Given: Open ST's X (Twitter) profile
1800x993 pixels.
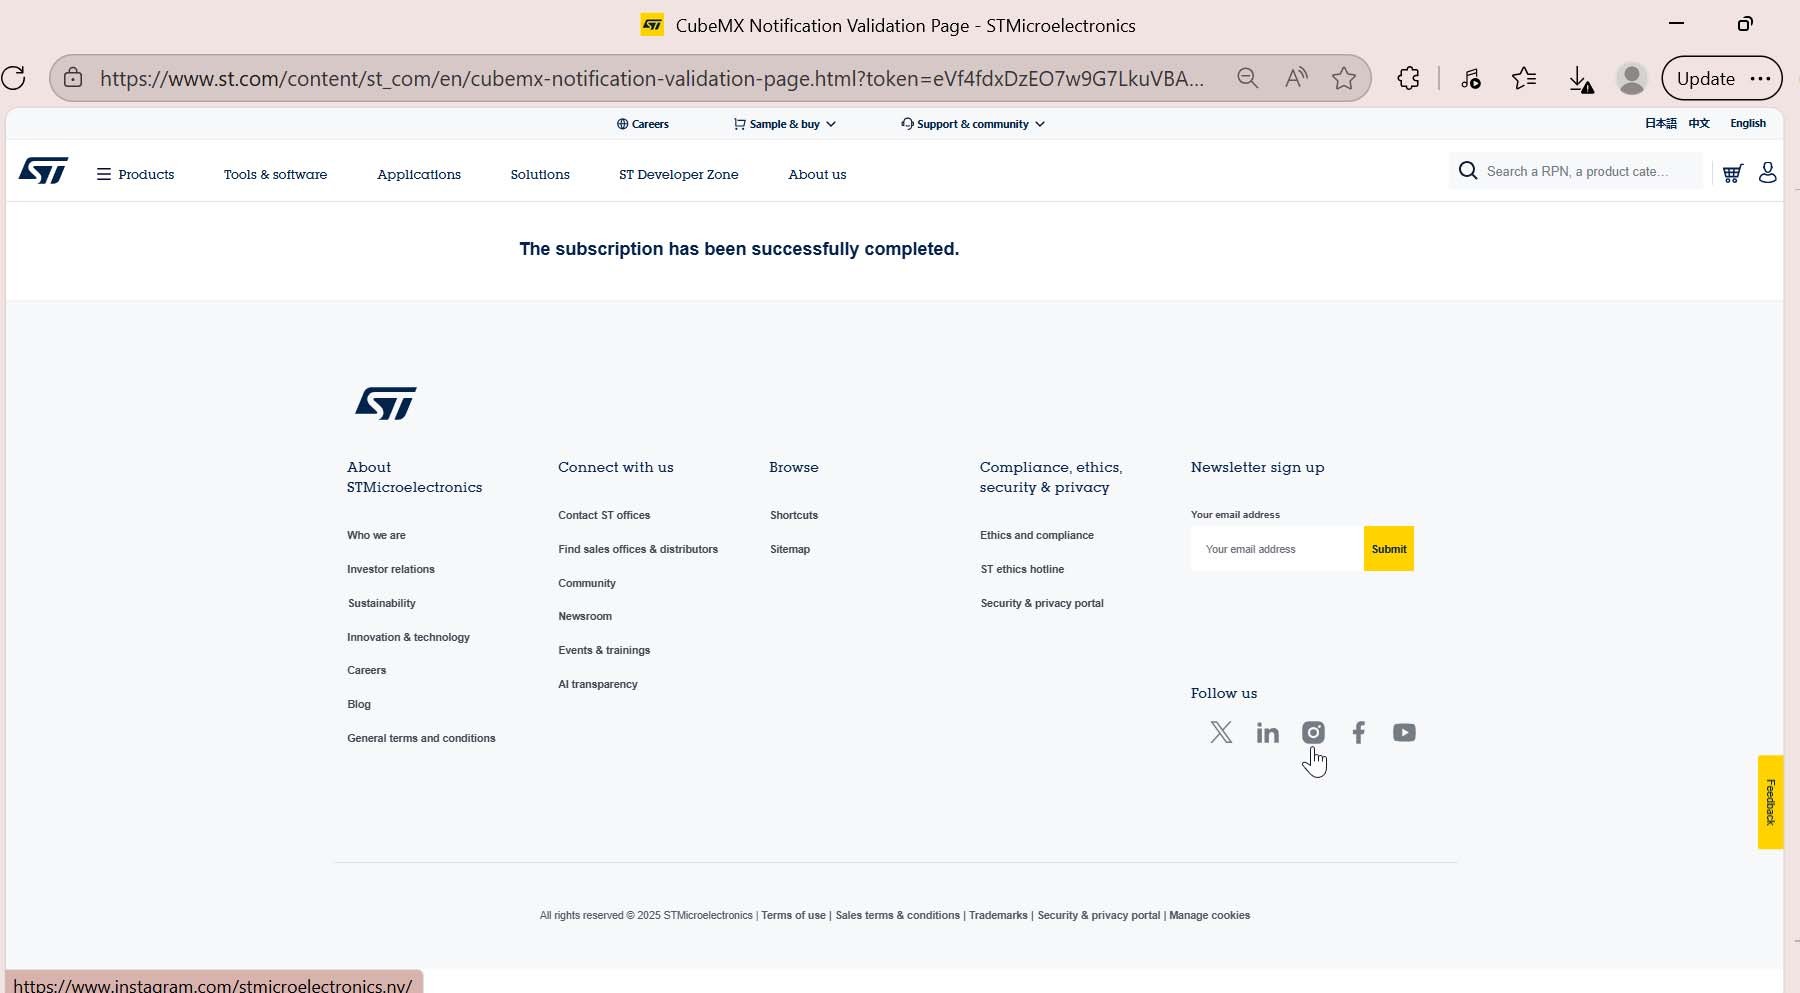Looking at the screenshot, I should 1221,733.
